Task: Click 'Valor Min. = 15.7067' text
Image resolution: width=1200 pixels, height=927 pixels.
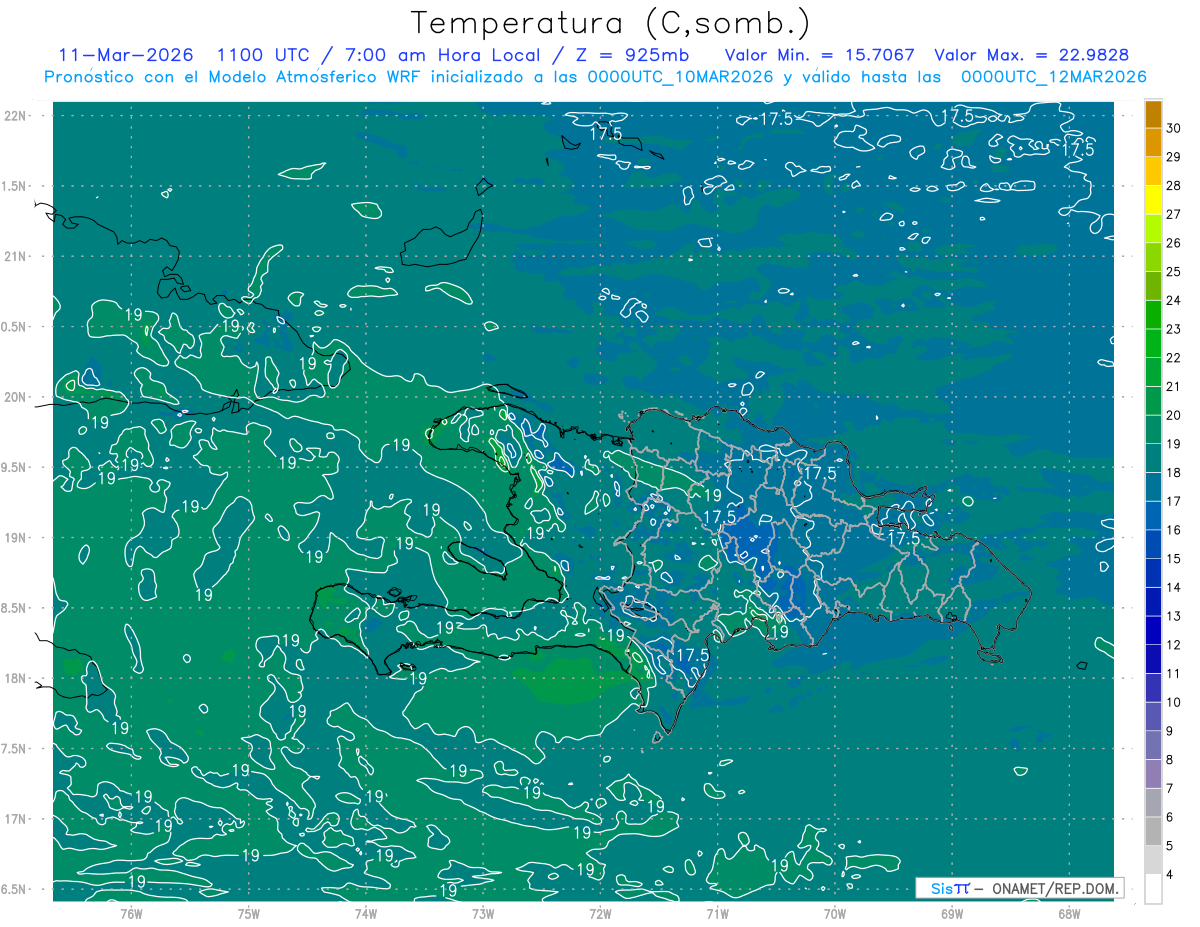Action: tap(819, 55)
